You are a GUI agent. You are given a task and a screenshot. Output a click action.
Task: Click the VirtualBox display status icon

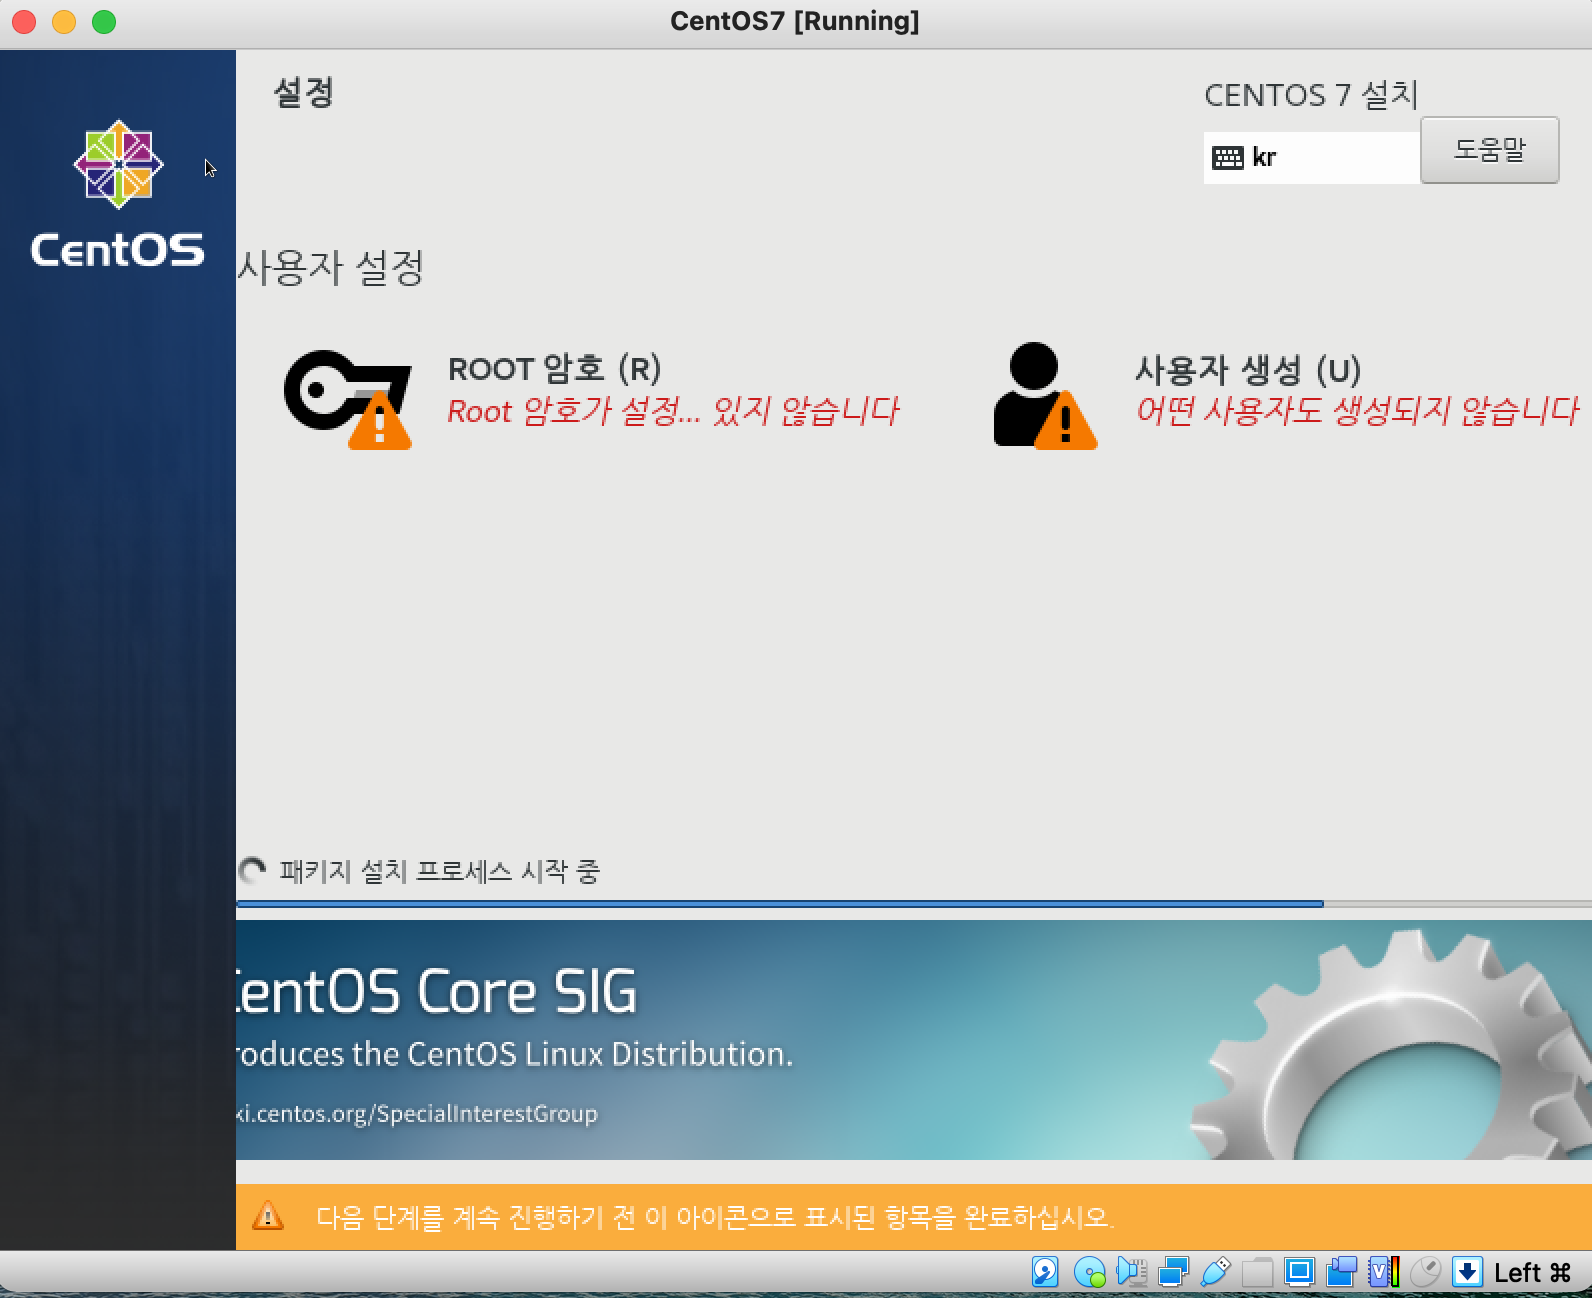(1299, 1272)
